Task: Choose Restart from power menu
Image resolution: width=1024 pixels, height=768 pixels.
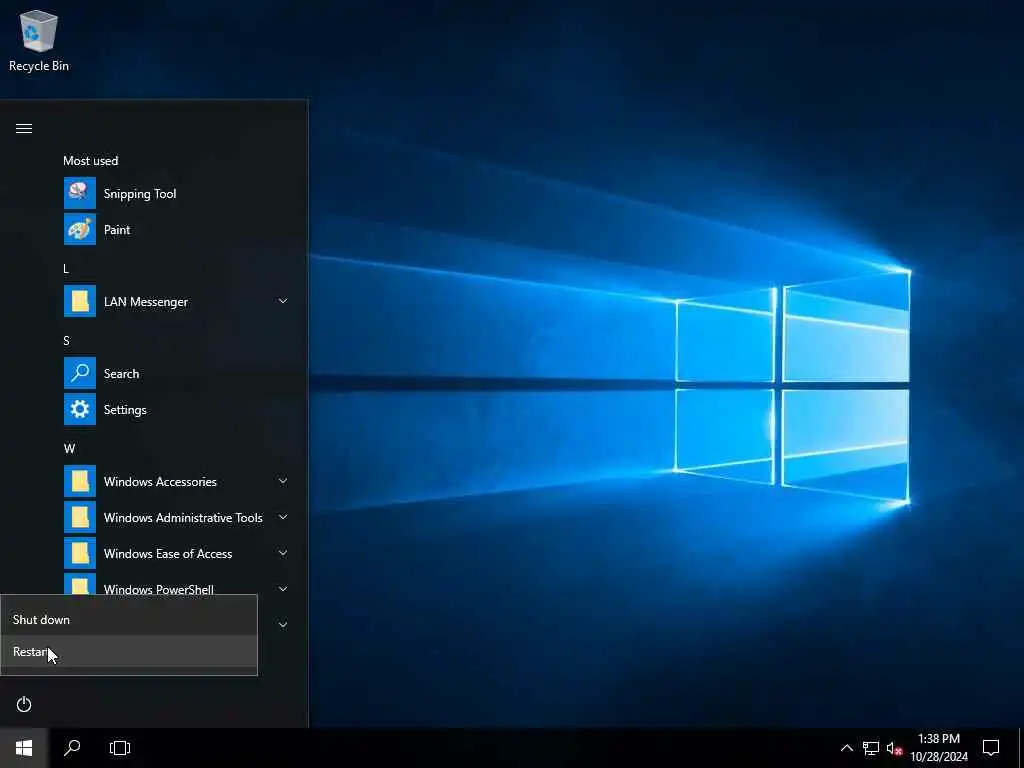Action: [x=129, y=652]
